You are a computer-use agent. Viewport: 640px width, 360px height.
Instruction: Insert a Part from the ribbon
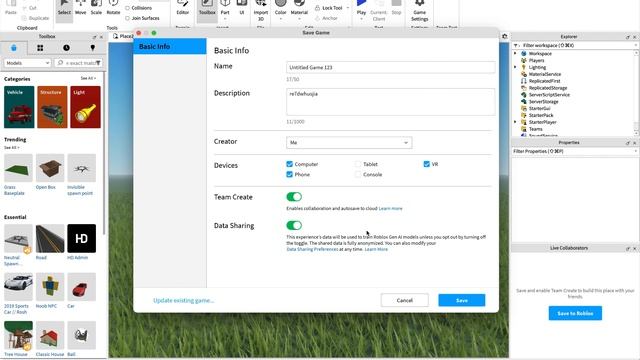(x=225, y=8)
